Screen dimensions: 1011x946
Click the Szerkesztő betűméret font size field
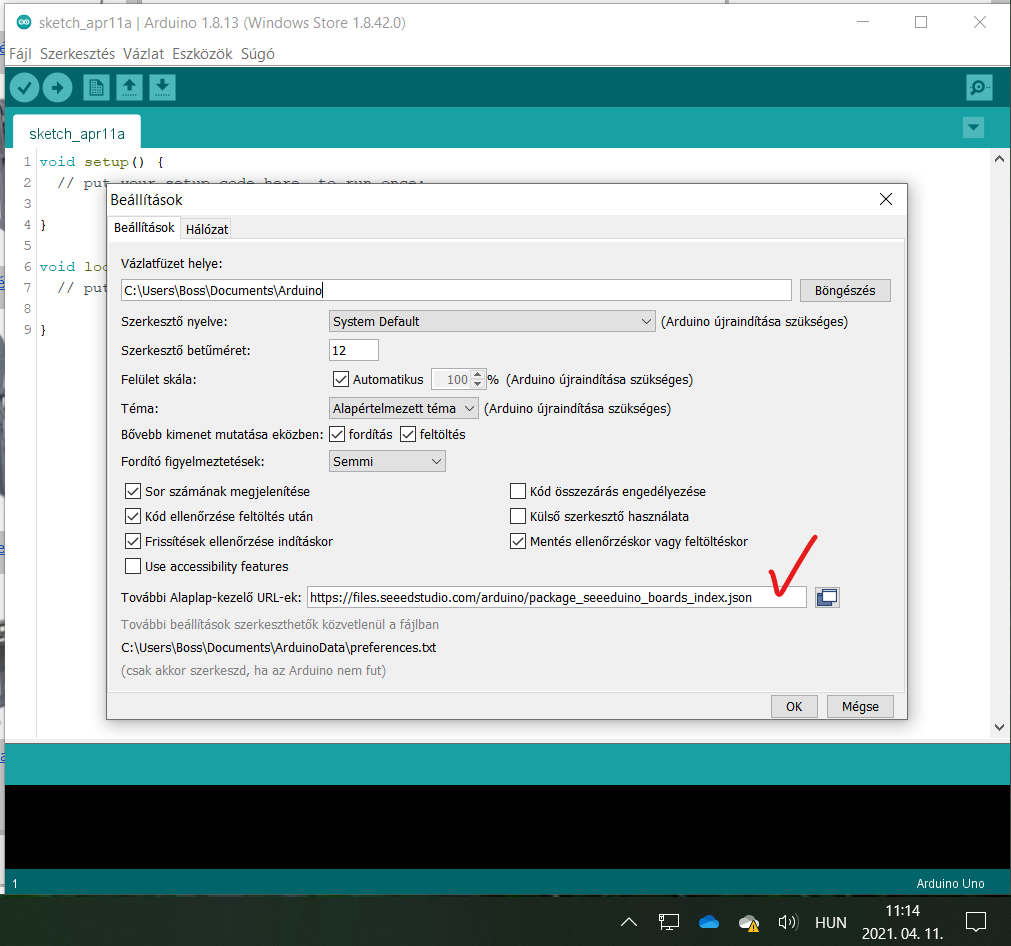tap(353, 350)
